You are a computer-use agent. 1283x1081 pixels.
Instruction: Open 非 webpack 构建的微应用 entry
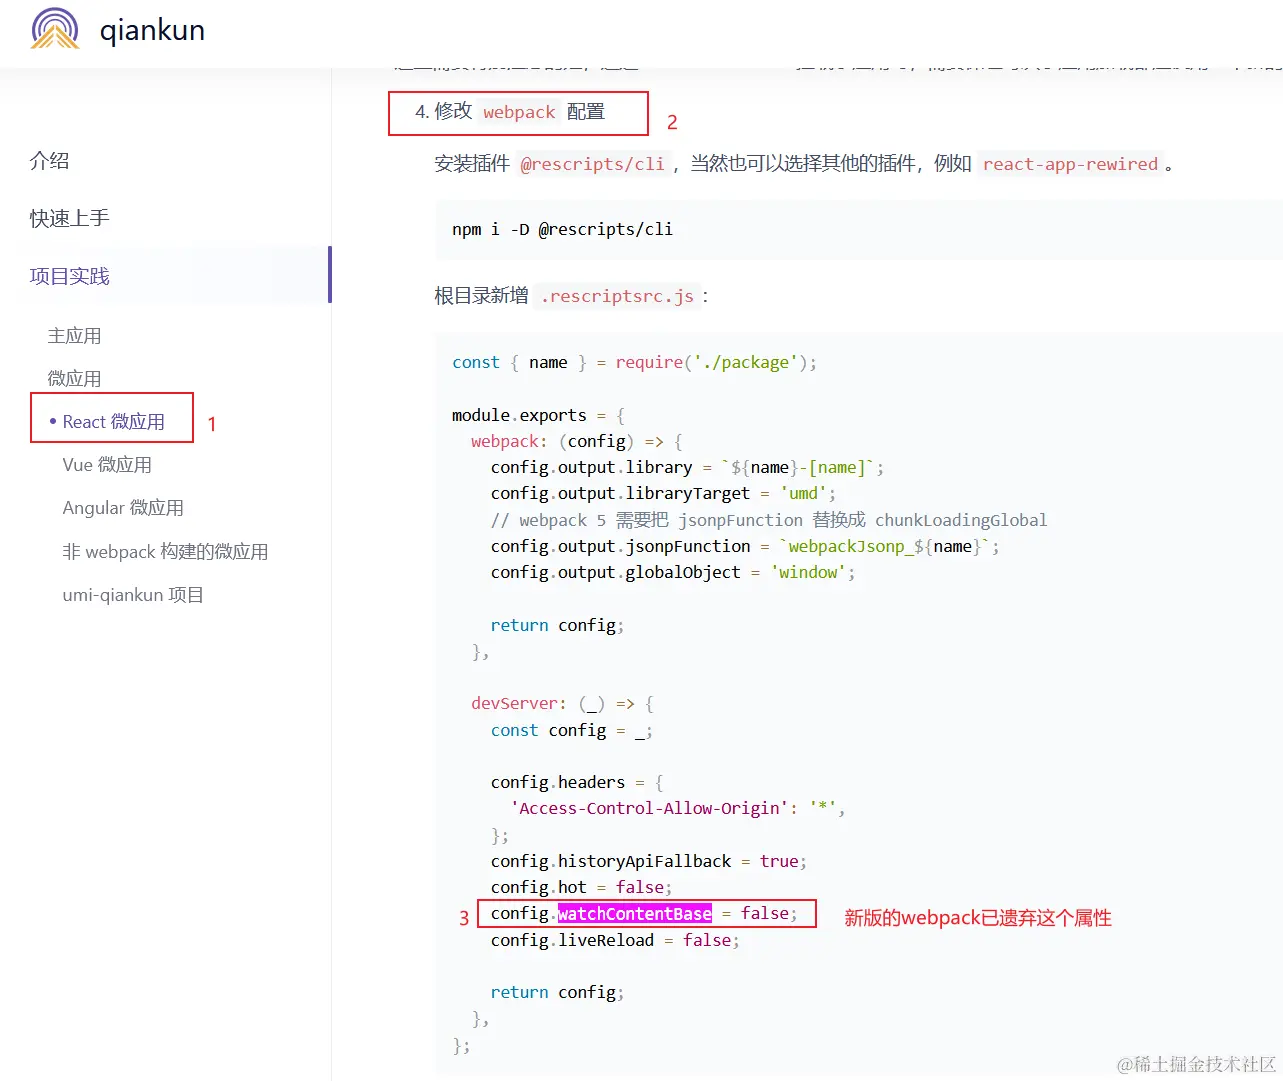click(x=165, y=552)
